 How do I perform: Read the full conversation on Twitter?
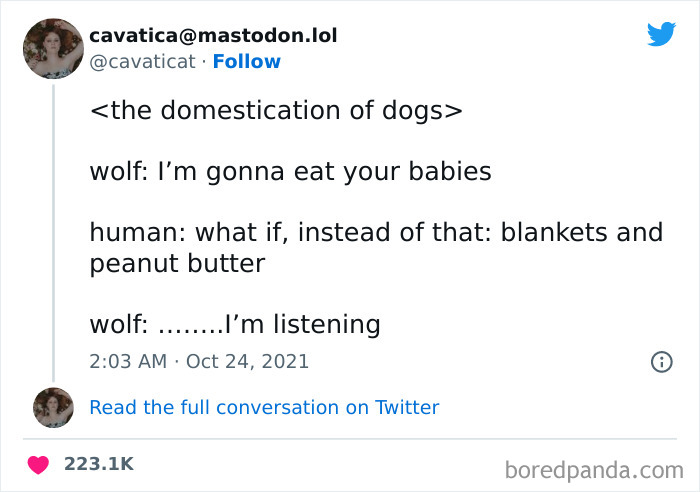tap(264, 407)
